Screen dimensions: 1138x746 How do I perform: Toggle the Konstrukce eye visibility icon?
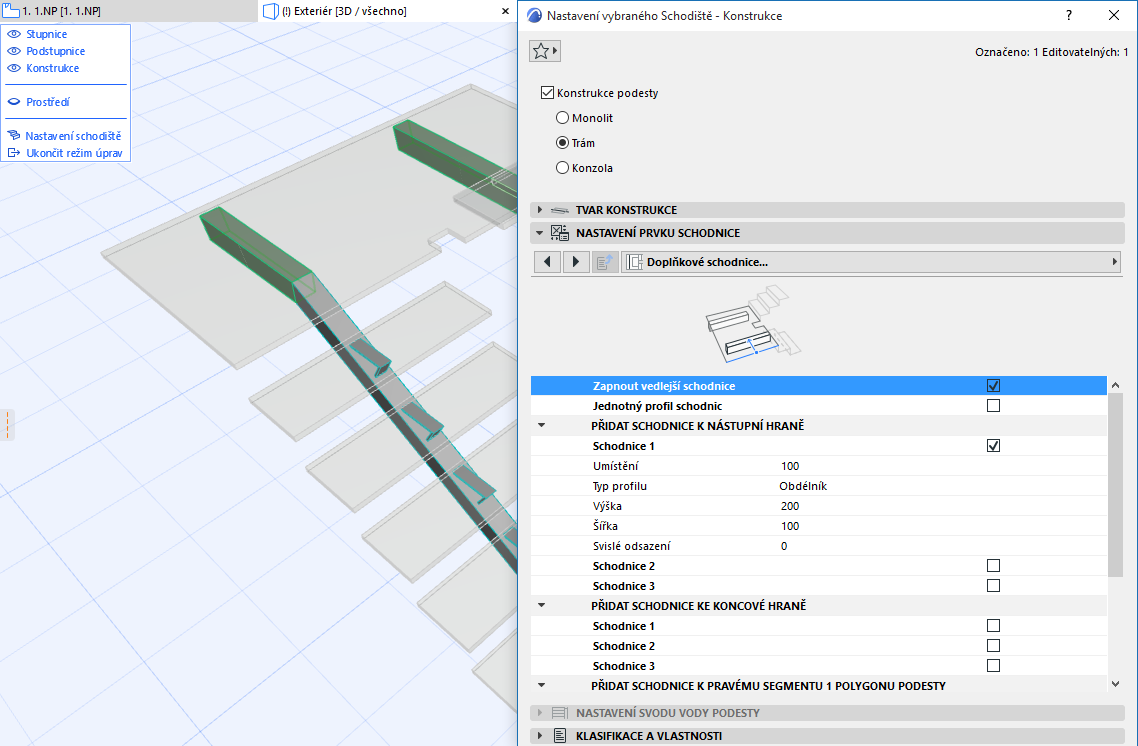click(x=14, y=68)
